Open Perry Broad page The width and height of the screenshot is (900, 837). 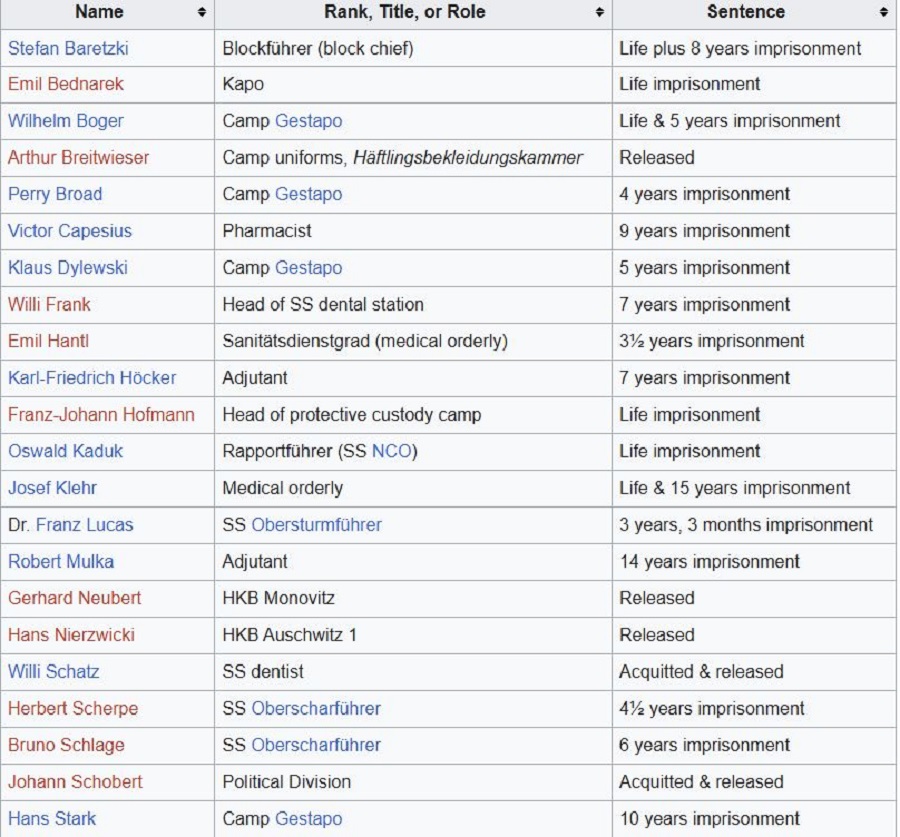click(55, 194)
